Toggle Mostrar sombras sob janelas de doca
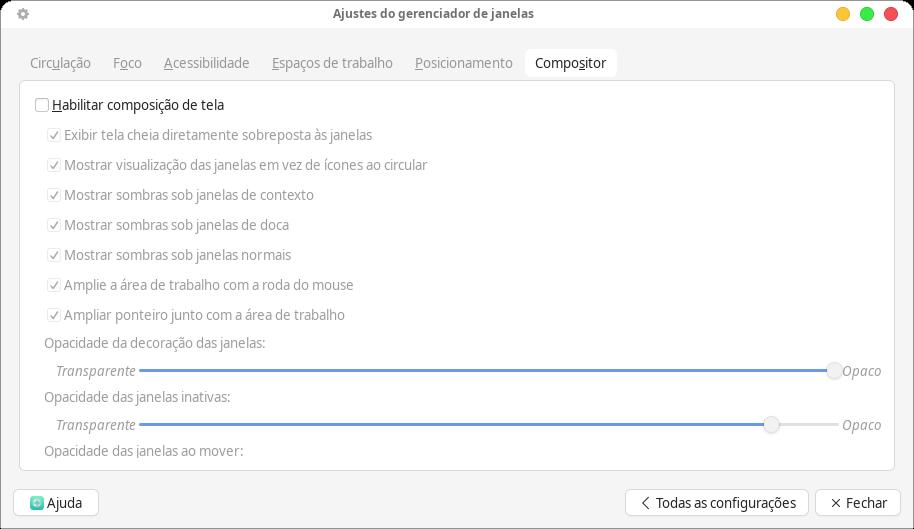The width and height of the screenshot is (914, 529). (54, 225)
